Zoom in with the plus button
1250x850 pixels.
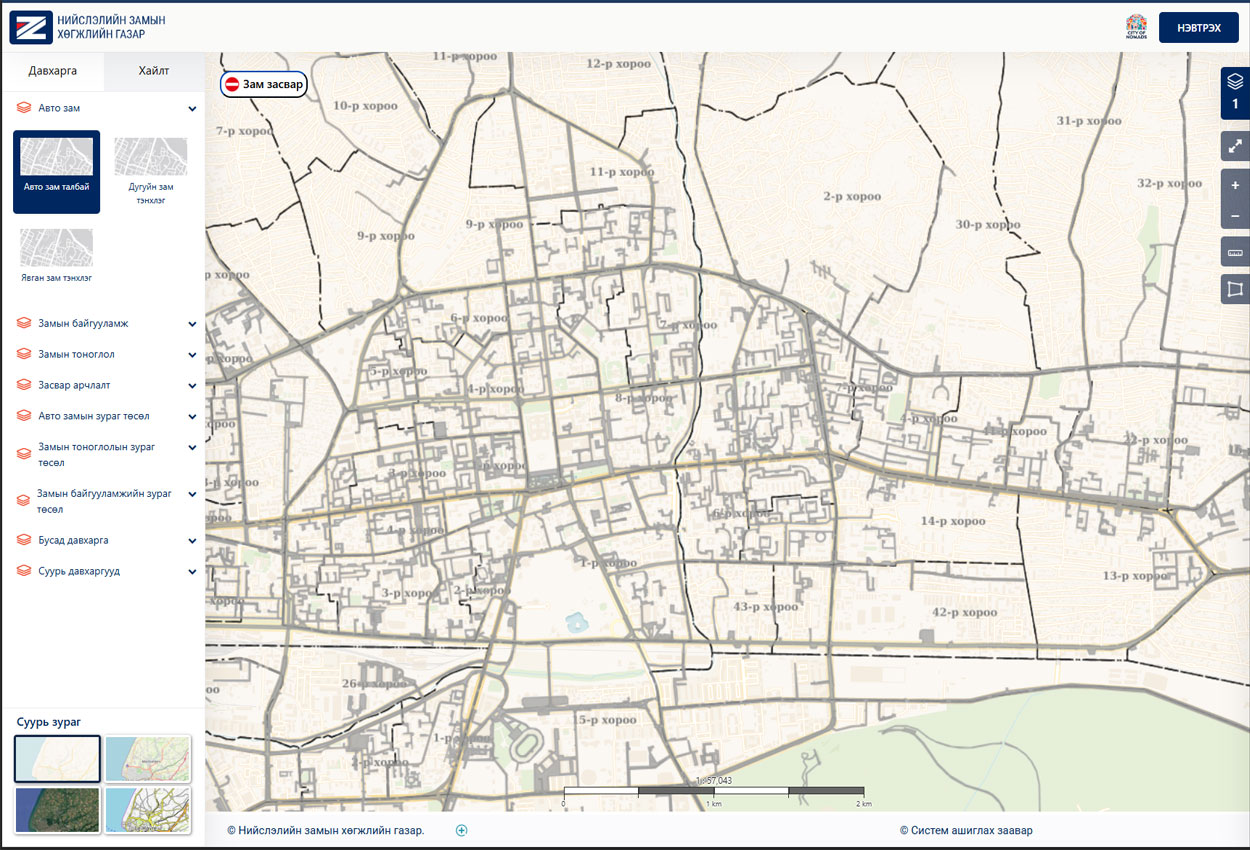[x=1235, y=186]
